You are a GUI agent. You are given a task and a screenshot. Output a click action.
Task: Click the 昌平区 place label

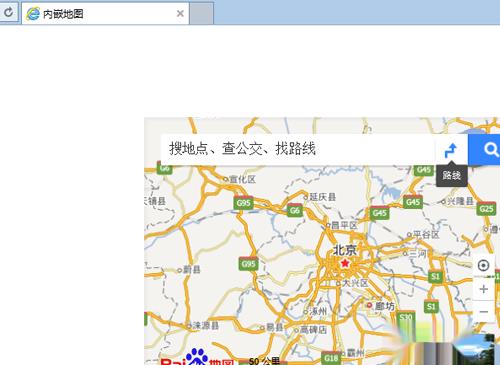[x=342, y=226]
